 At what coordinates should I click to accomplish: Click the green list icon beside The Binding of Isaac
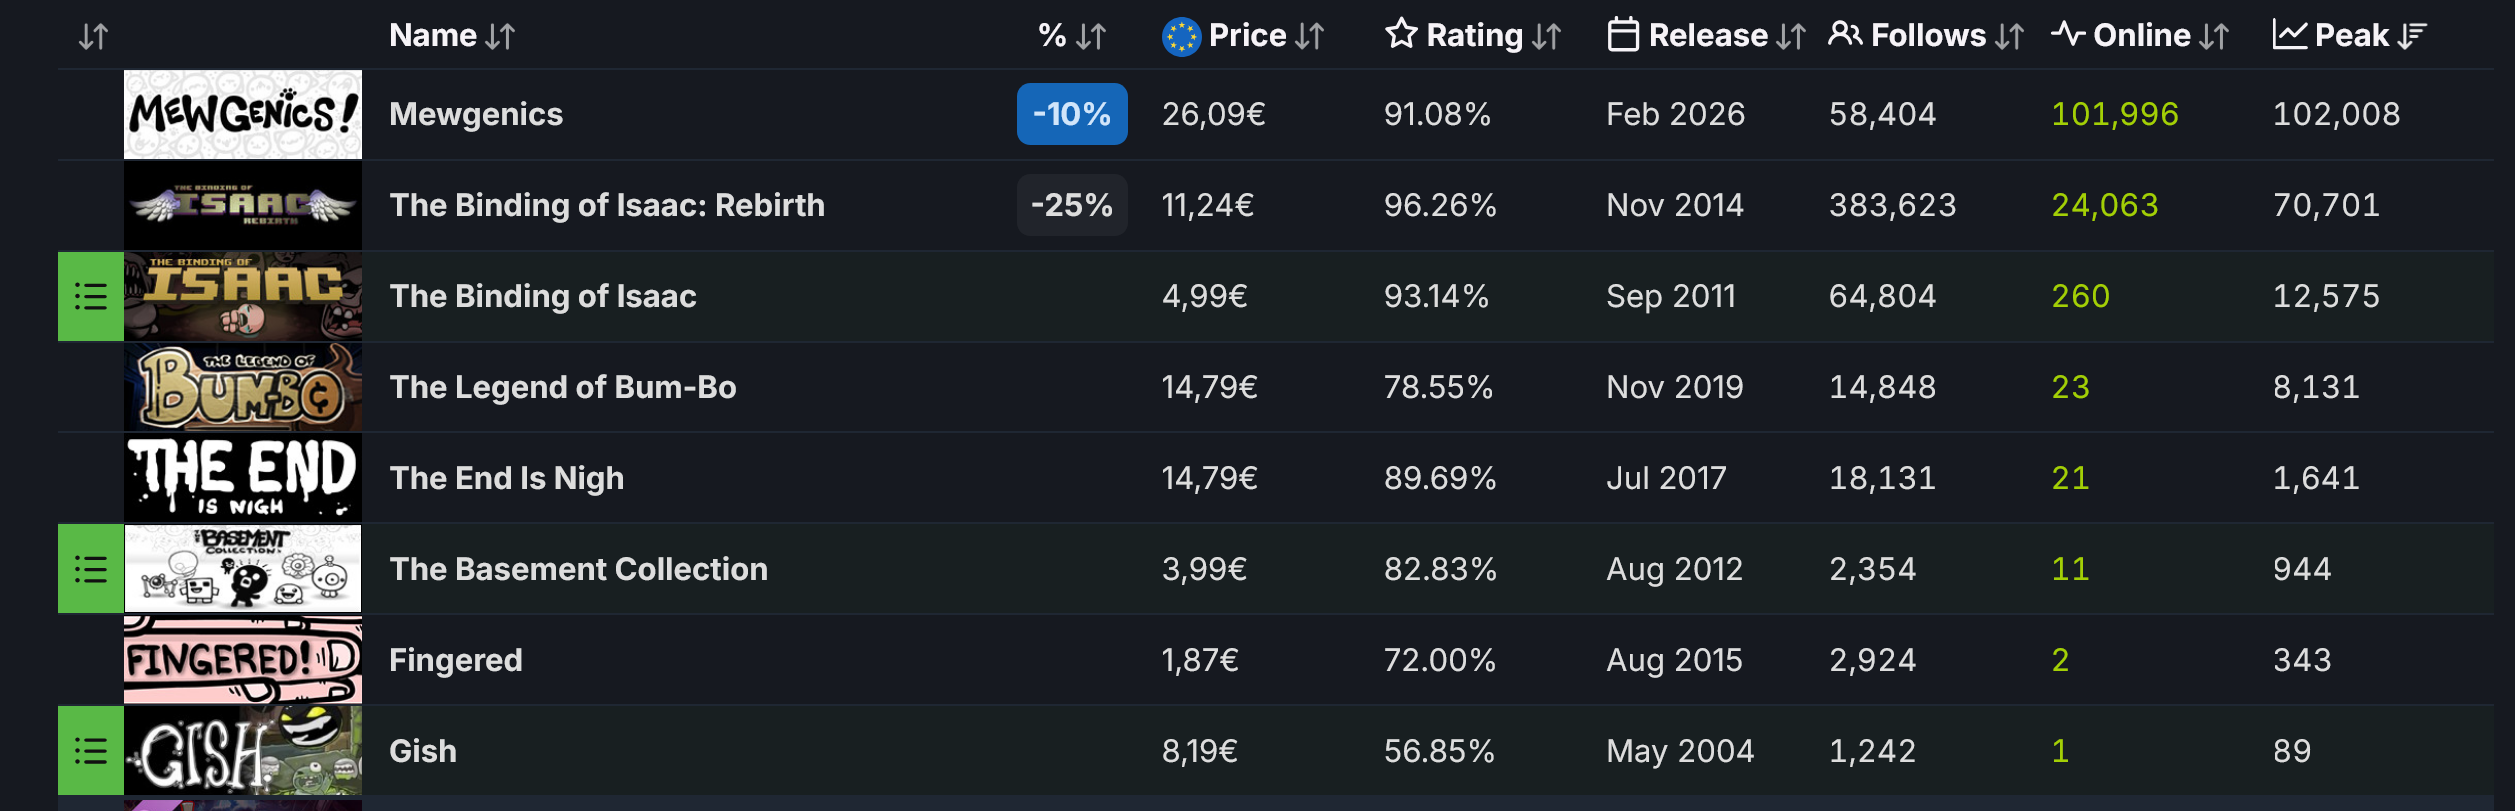coord(90,297)
